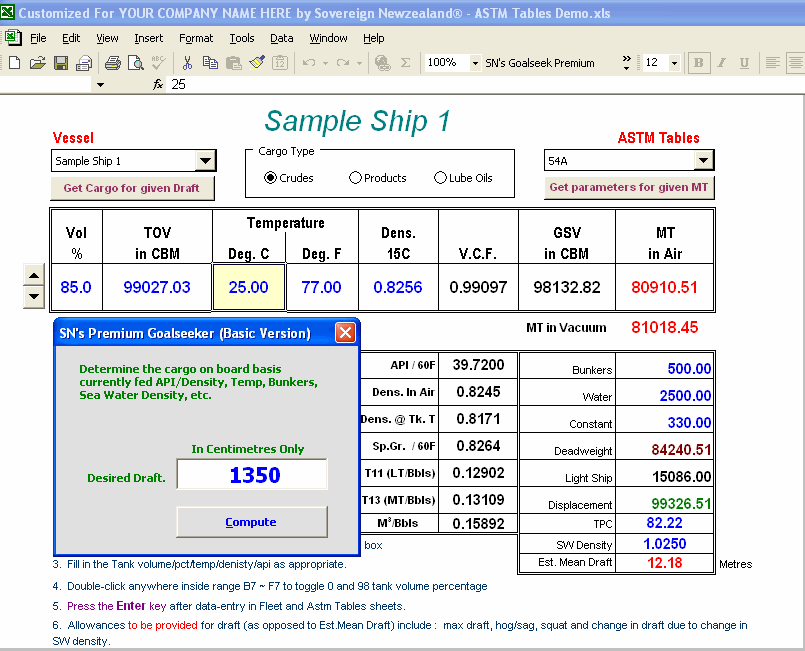Open the Tools menu
The image size is (805, 651).
coord(242,38)
